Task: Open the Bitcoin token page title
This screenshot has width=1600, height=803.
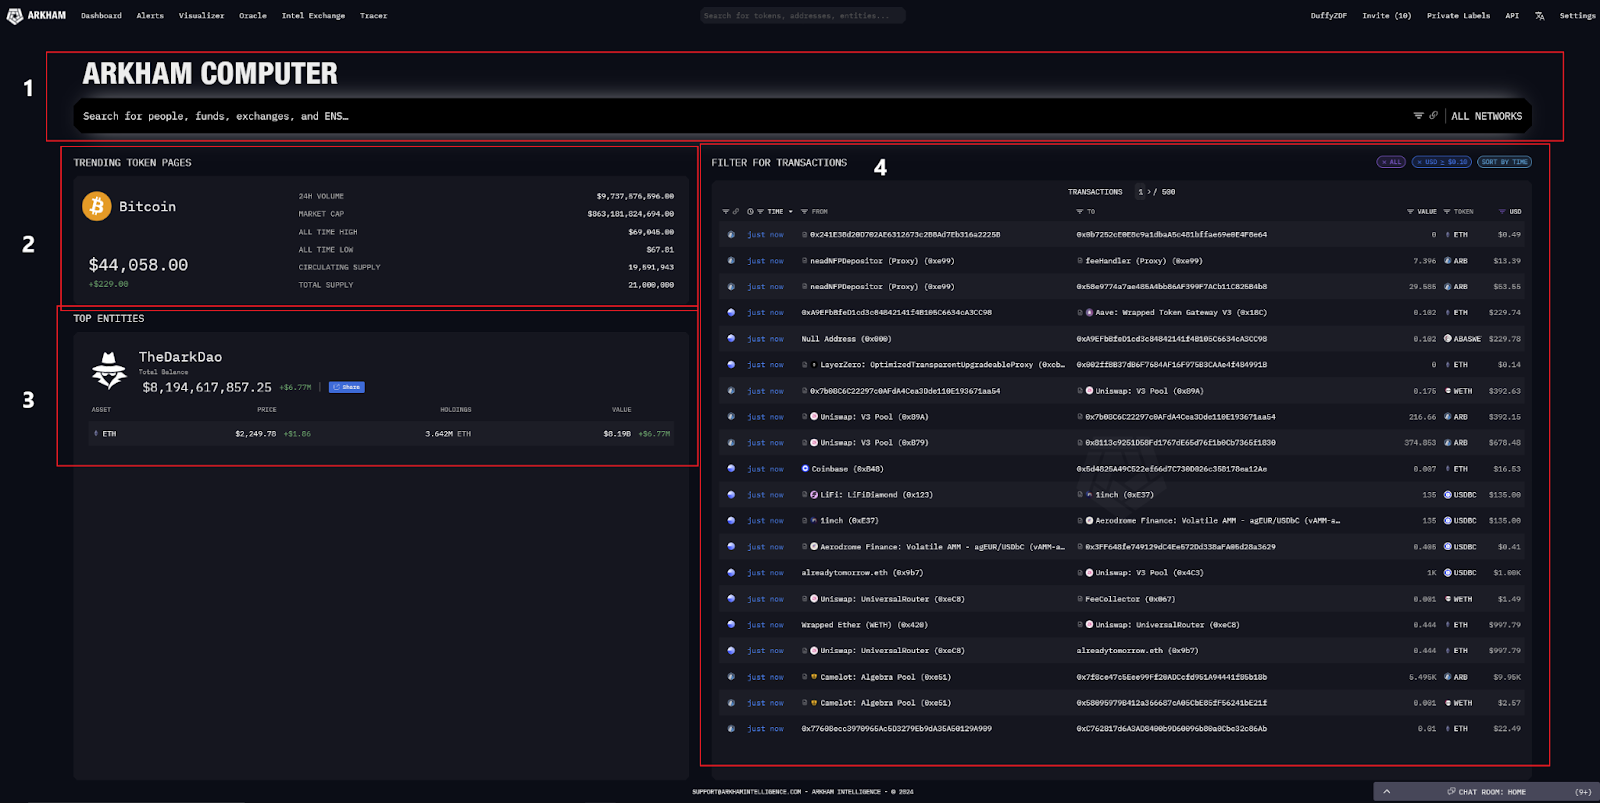Action: click(x=147, y=207)
